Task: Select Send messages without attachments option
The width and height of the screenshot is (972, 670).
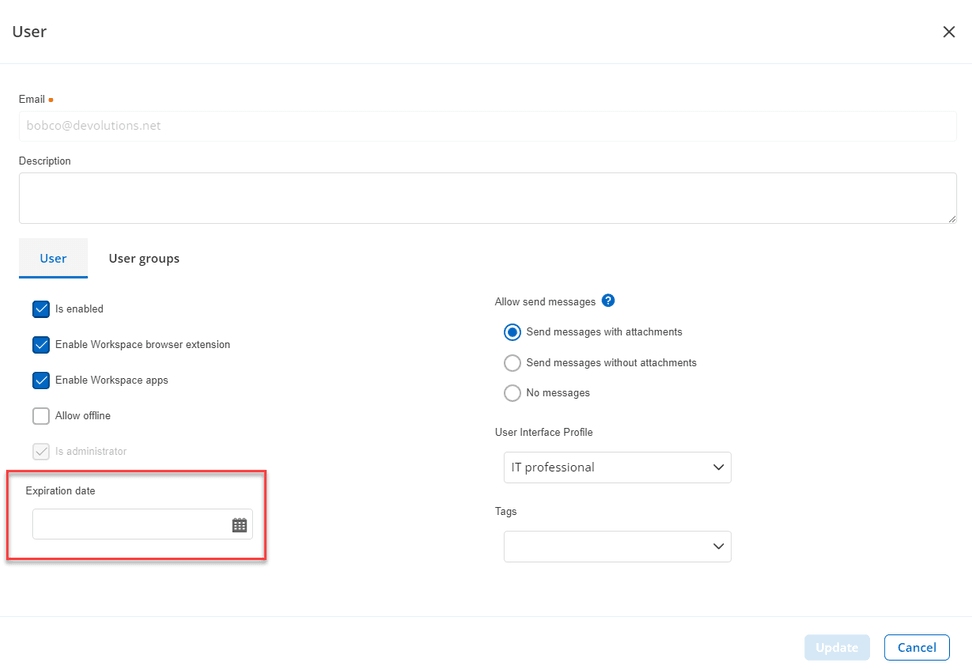Action: point(512,363)
